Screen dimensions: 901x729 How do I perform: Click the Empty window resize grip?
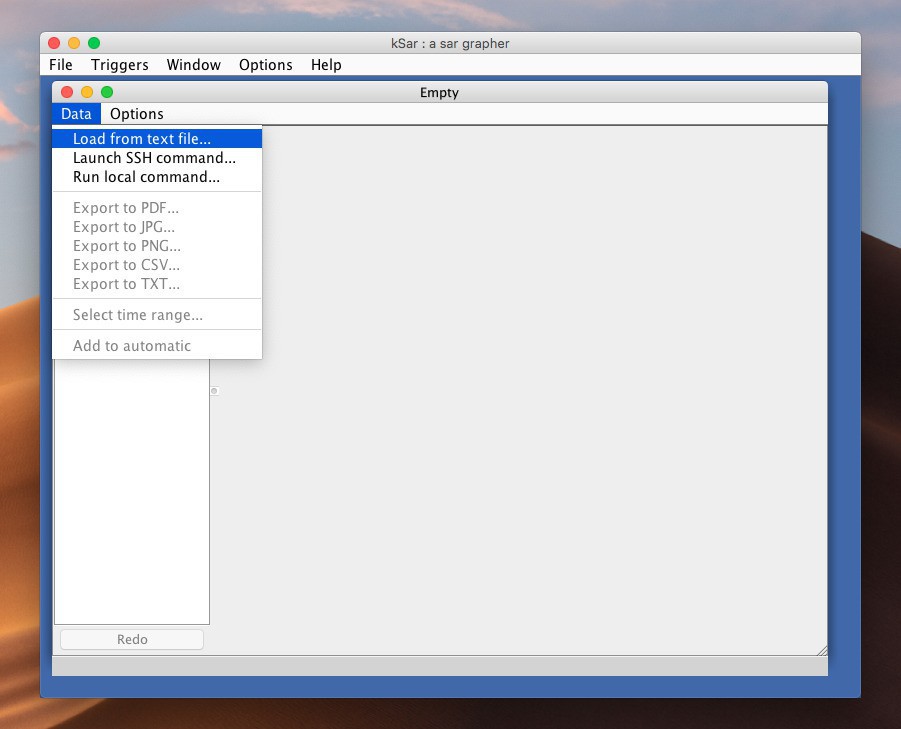coord(822,650)
